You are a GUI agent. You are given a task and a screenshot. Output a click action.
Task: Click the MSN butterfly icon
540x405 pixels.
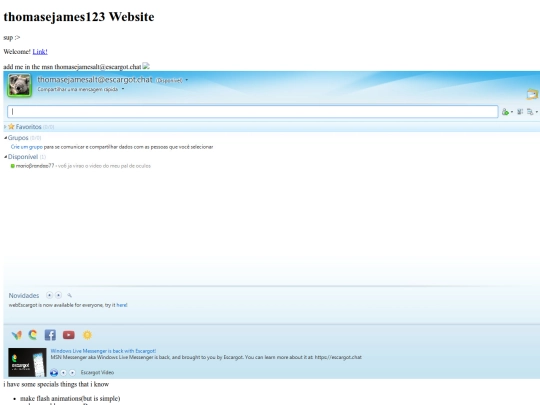(x=17, y=335)
